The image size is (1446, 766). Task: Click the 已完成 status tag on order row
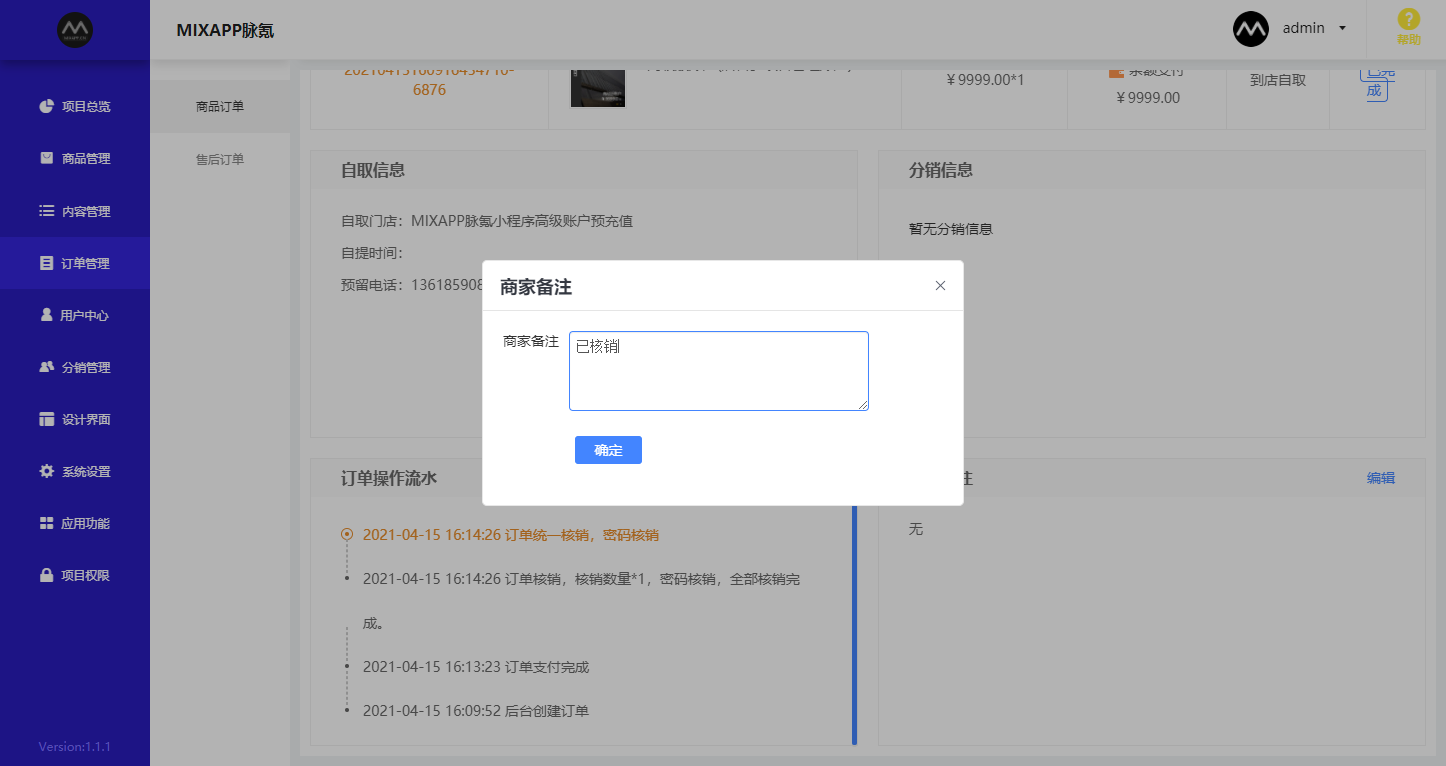point(1377,82)
